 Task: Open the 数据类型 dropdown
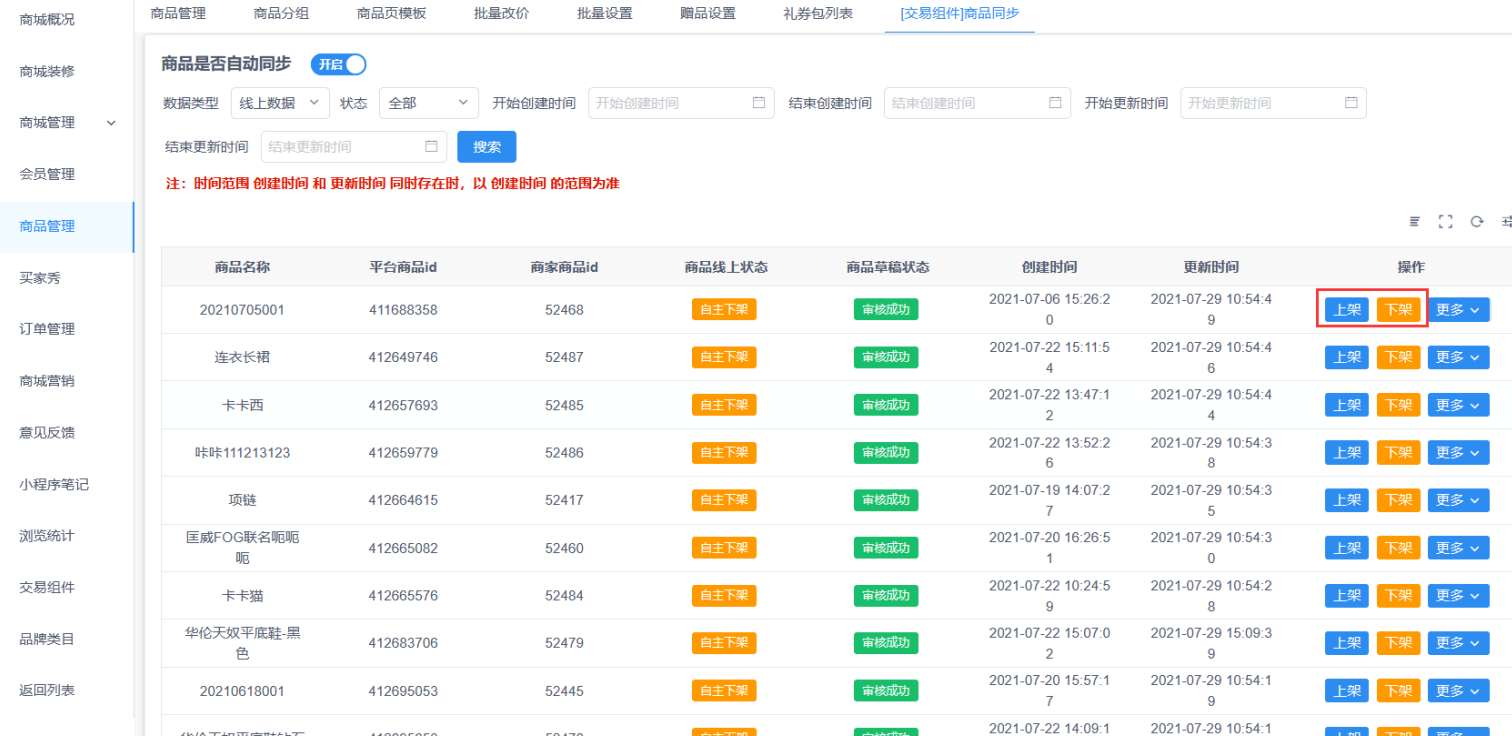(x=279, y=103)
